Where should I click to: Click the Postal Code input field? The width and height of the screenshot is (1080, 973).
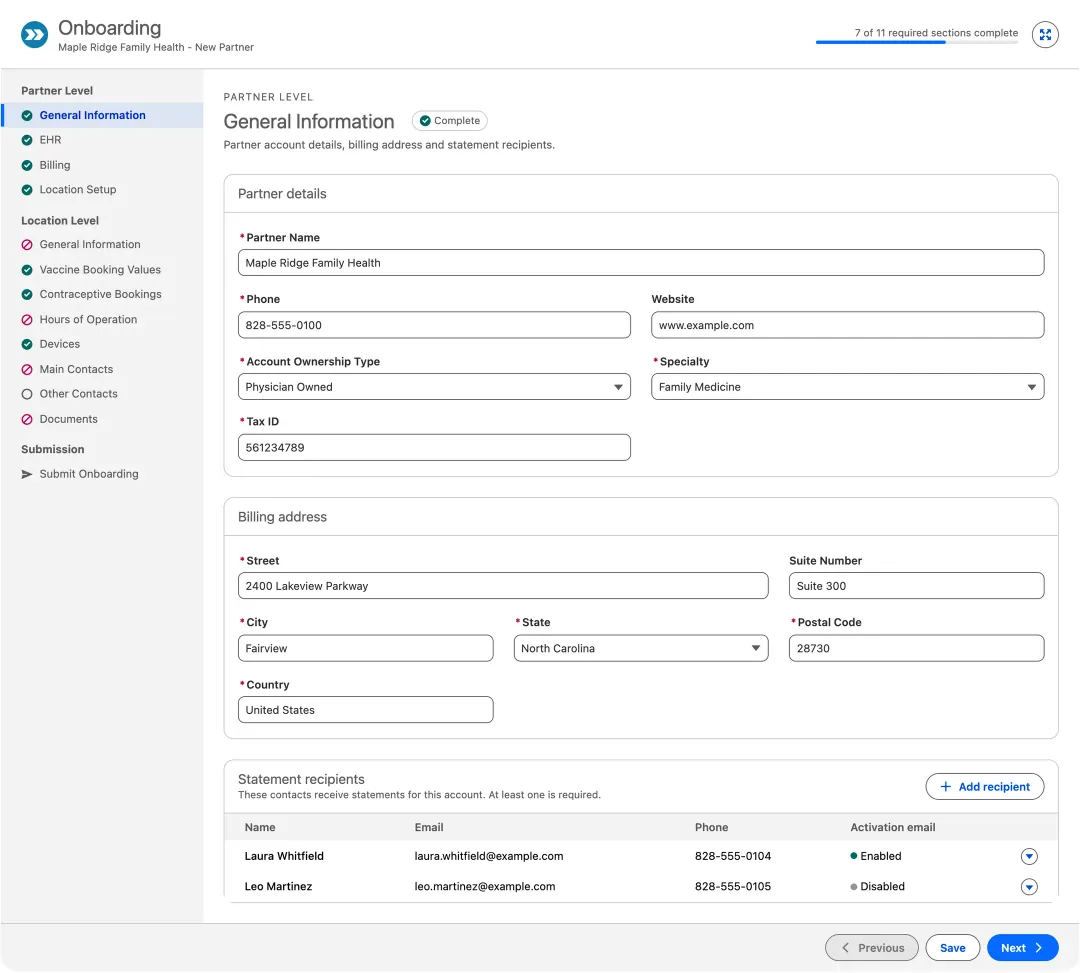click(916, 649)
